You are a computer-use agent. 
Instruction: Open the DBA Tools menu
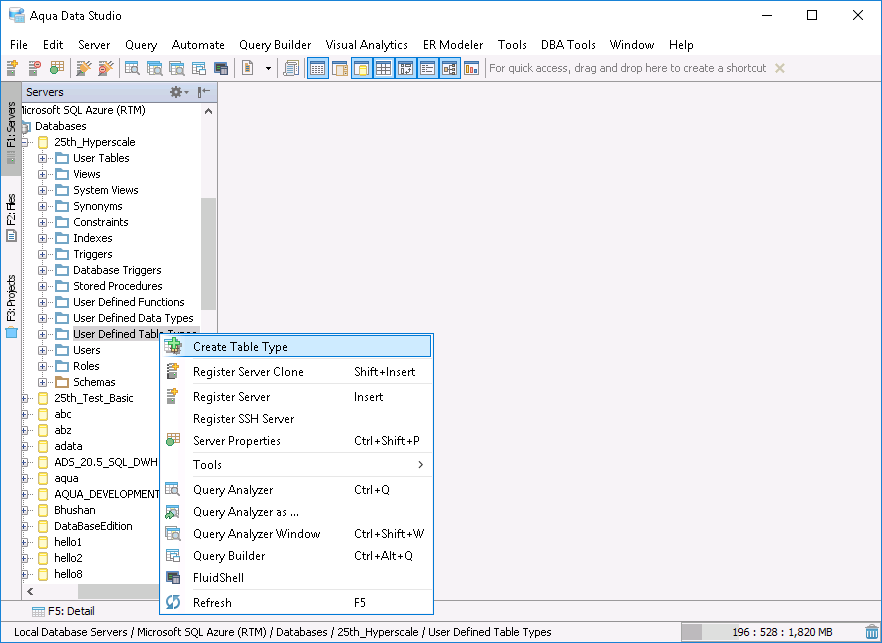568,45
